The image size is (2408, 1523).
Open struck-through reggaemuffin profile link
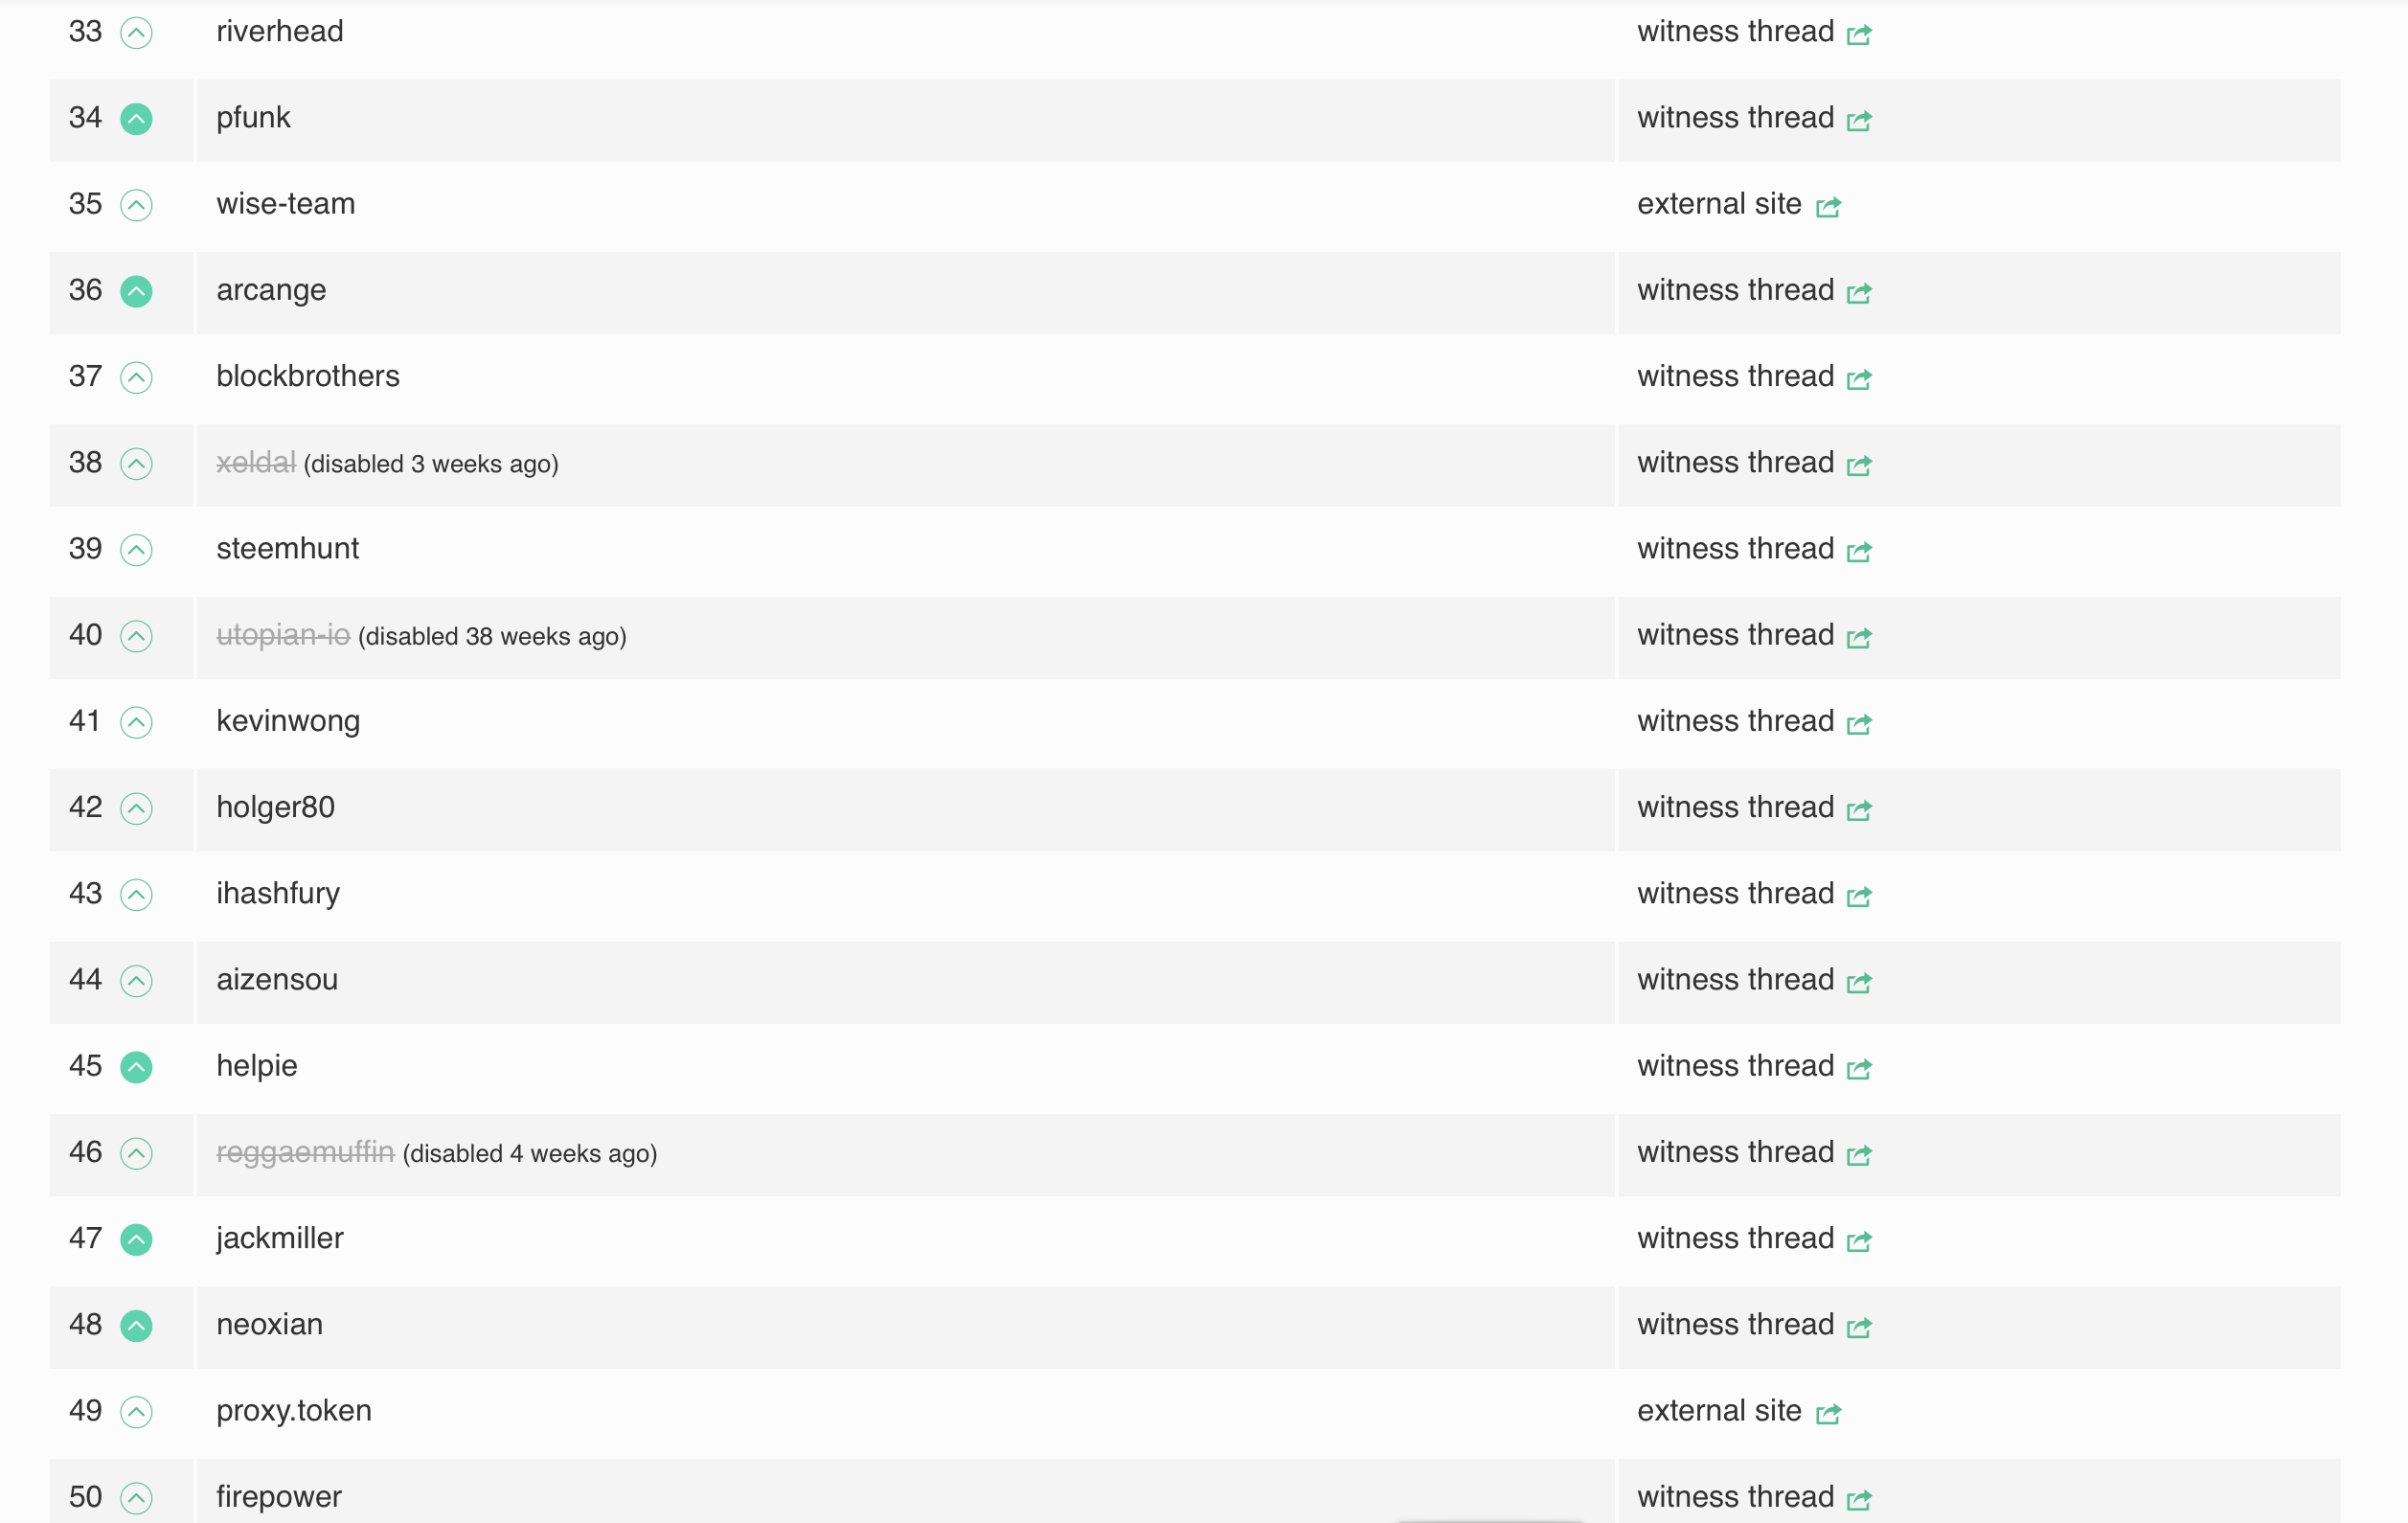305,1153
